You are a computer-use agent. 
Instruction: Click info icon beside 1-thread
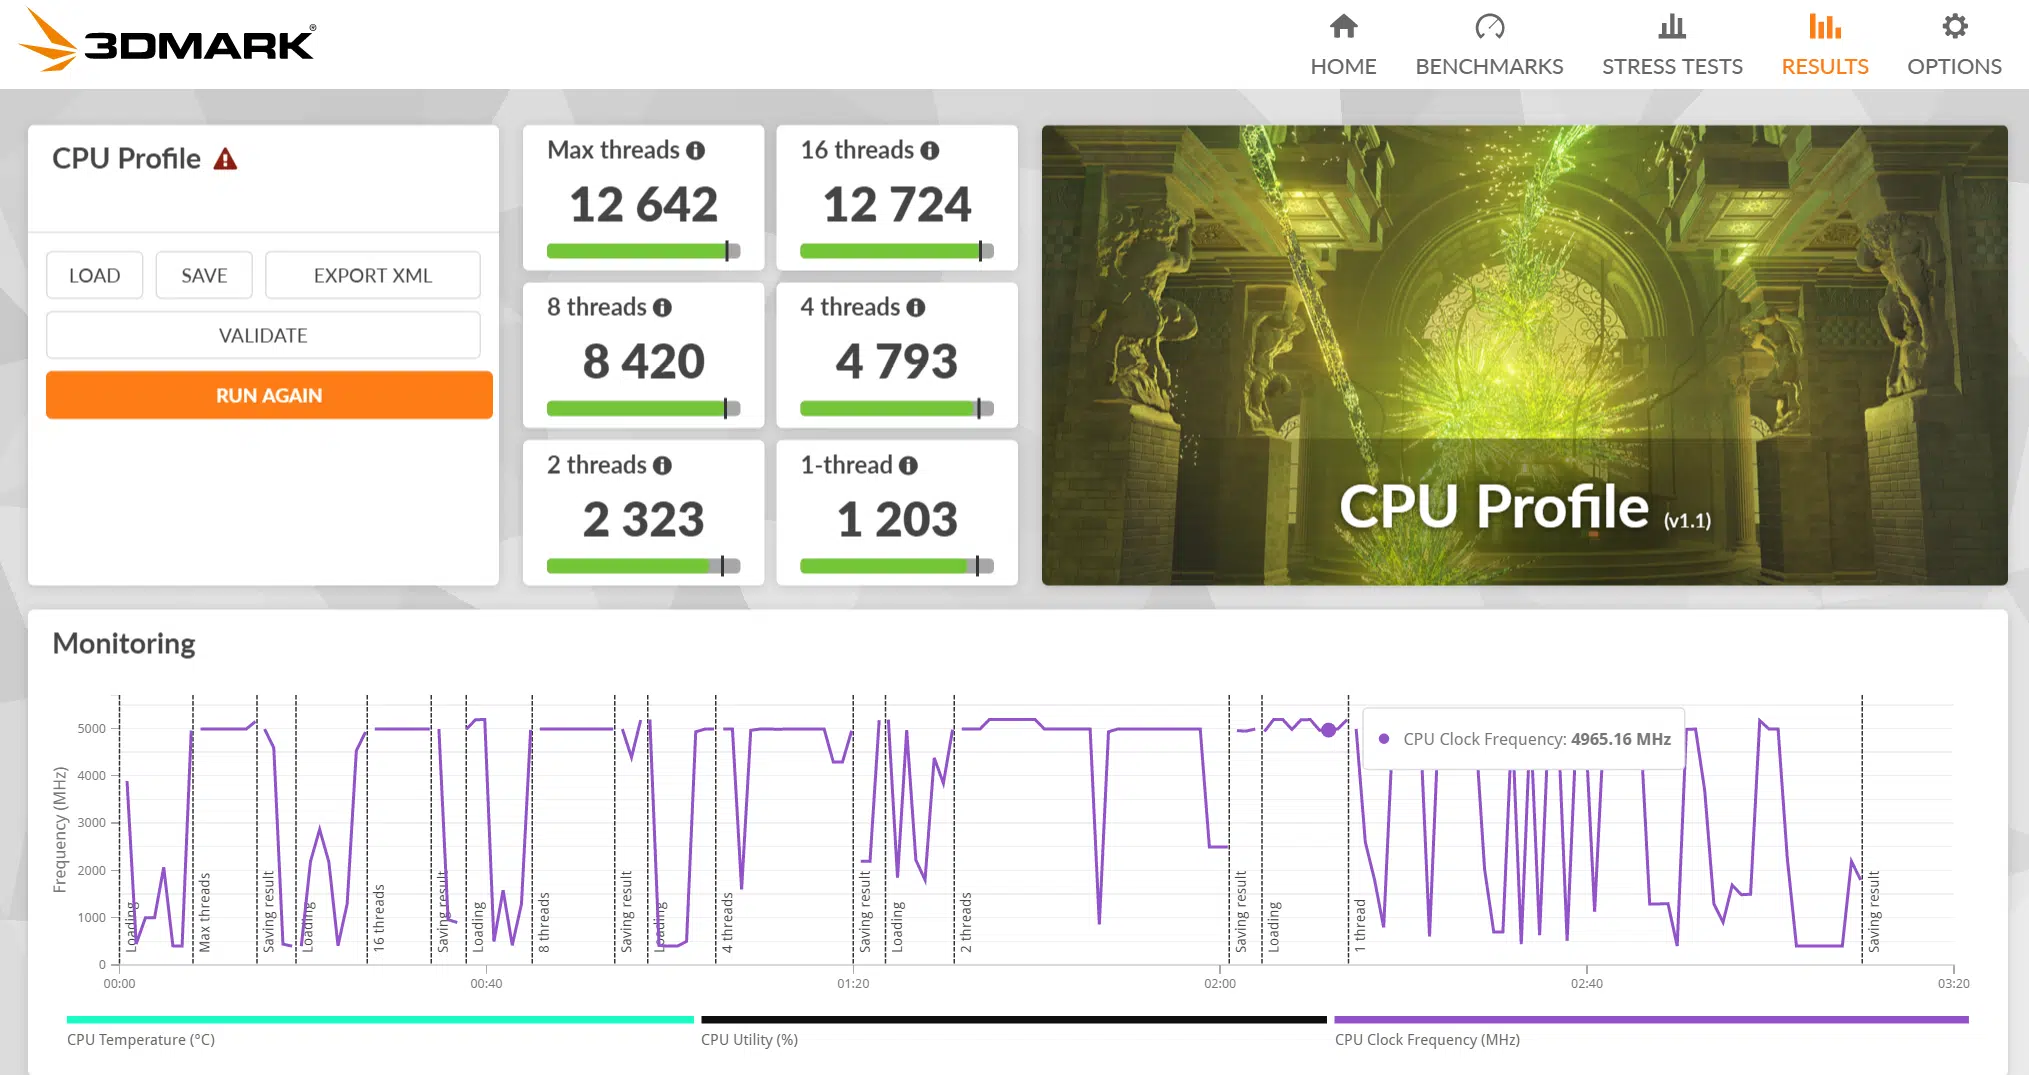click(x=908, y=466)
